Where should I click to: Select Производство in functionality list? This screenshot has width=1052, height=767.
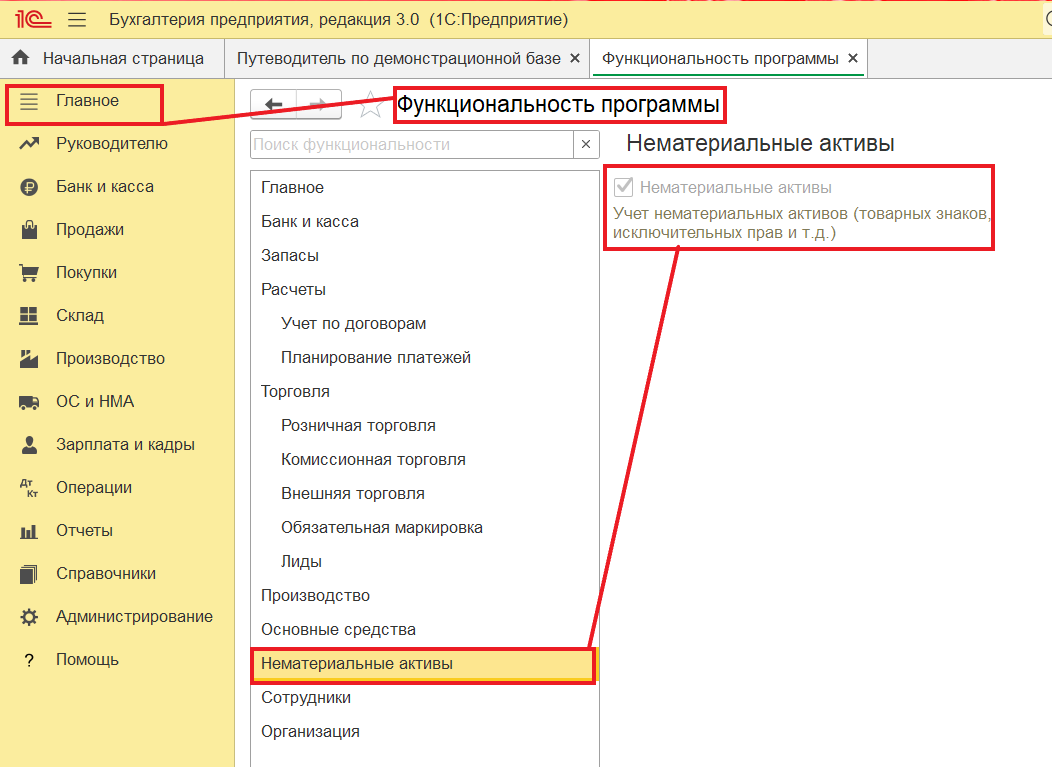point(425,596)
